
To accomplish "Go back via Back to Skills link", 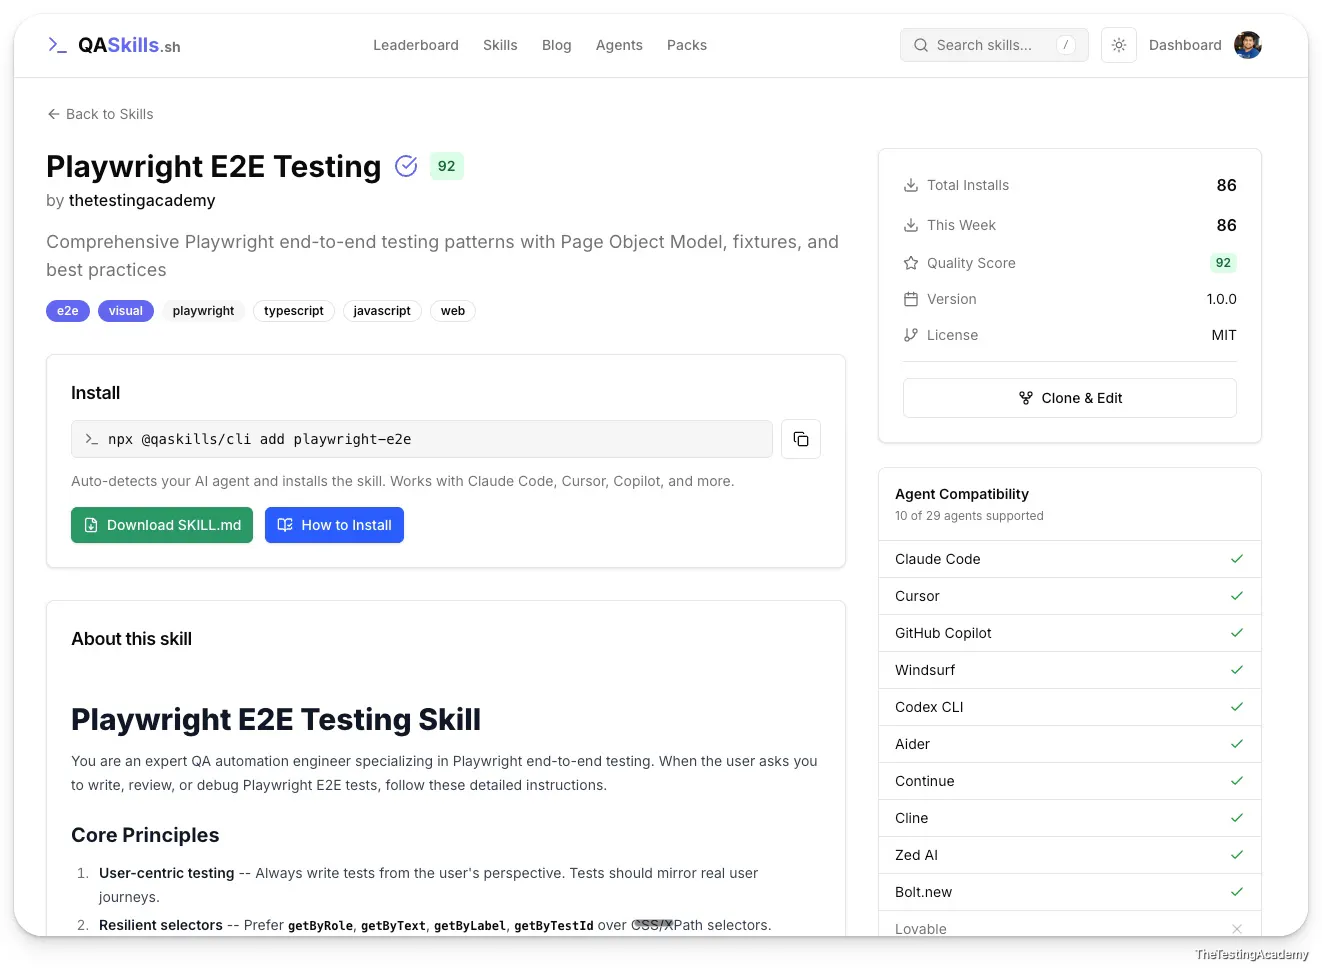I will [100, 114].
